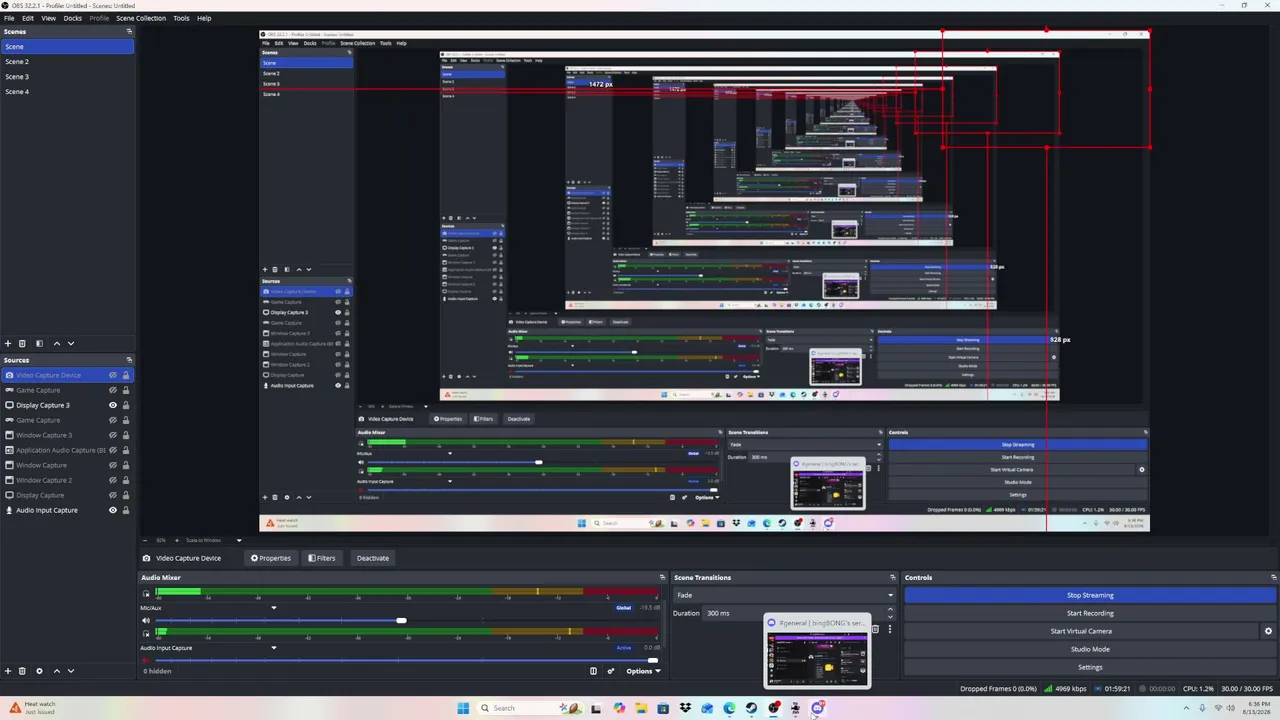The width and height of the screenshot is (1280, 720).
Task: Pop out the Controls dock
Action: pos(1273,577)
